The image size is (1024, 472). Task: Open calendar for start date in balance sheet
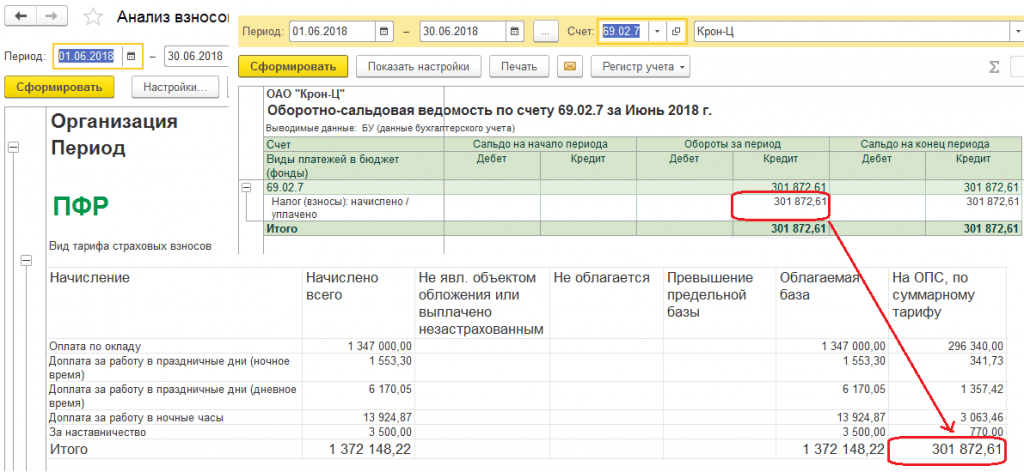386,31
